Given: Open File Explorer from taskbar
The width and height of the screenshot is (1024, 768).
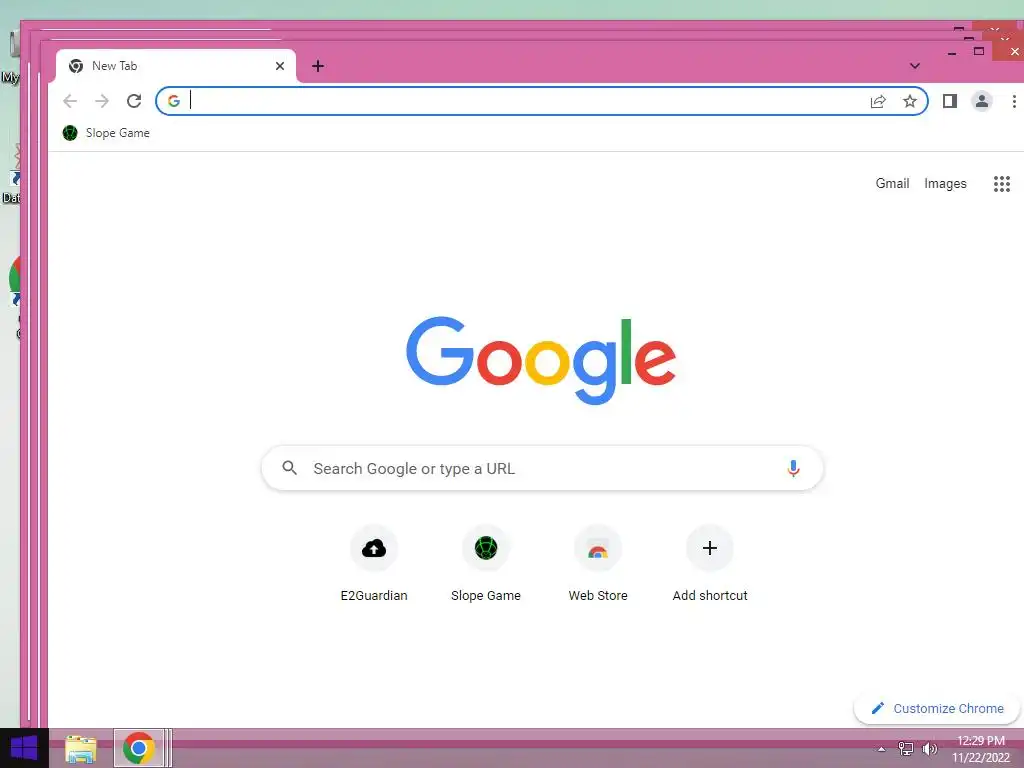Looking at the screenshot, I should 81,748.
